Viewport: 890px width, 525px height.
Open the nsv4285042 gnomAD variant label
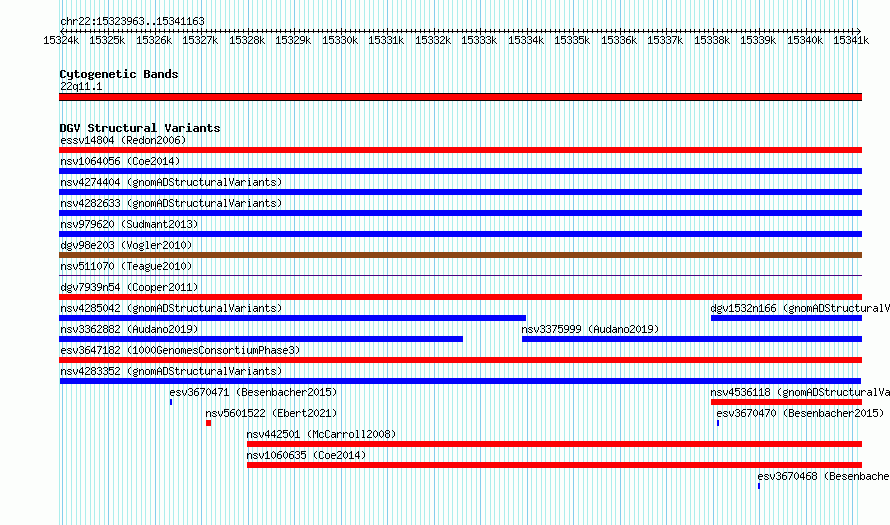point(171,308)
